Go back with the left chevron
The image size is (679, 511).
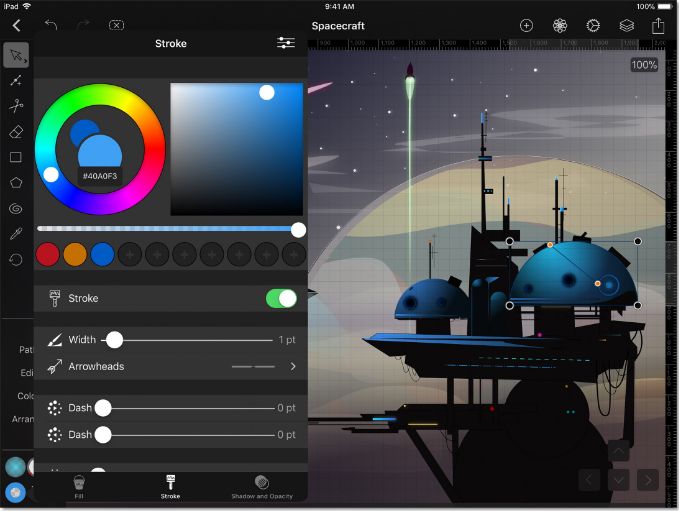[16, 26]
